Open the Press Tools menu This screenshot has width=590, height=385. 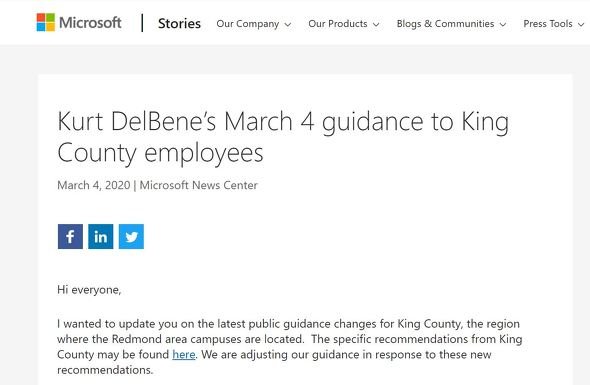pyautogui.click(x=548, y=24)
